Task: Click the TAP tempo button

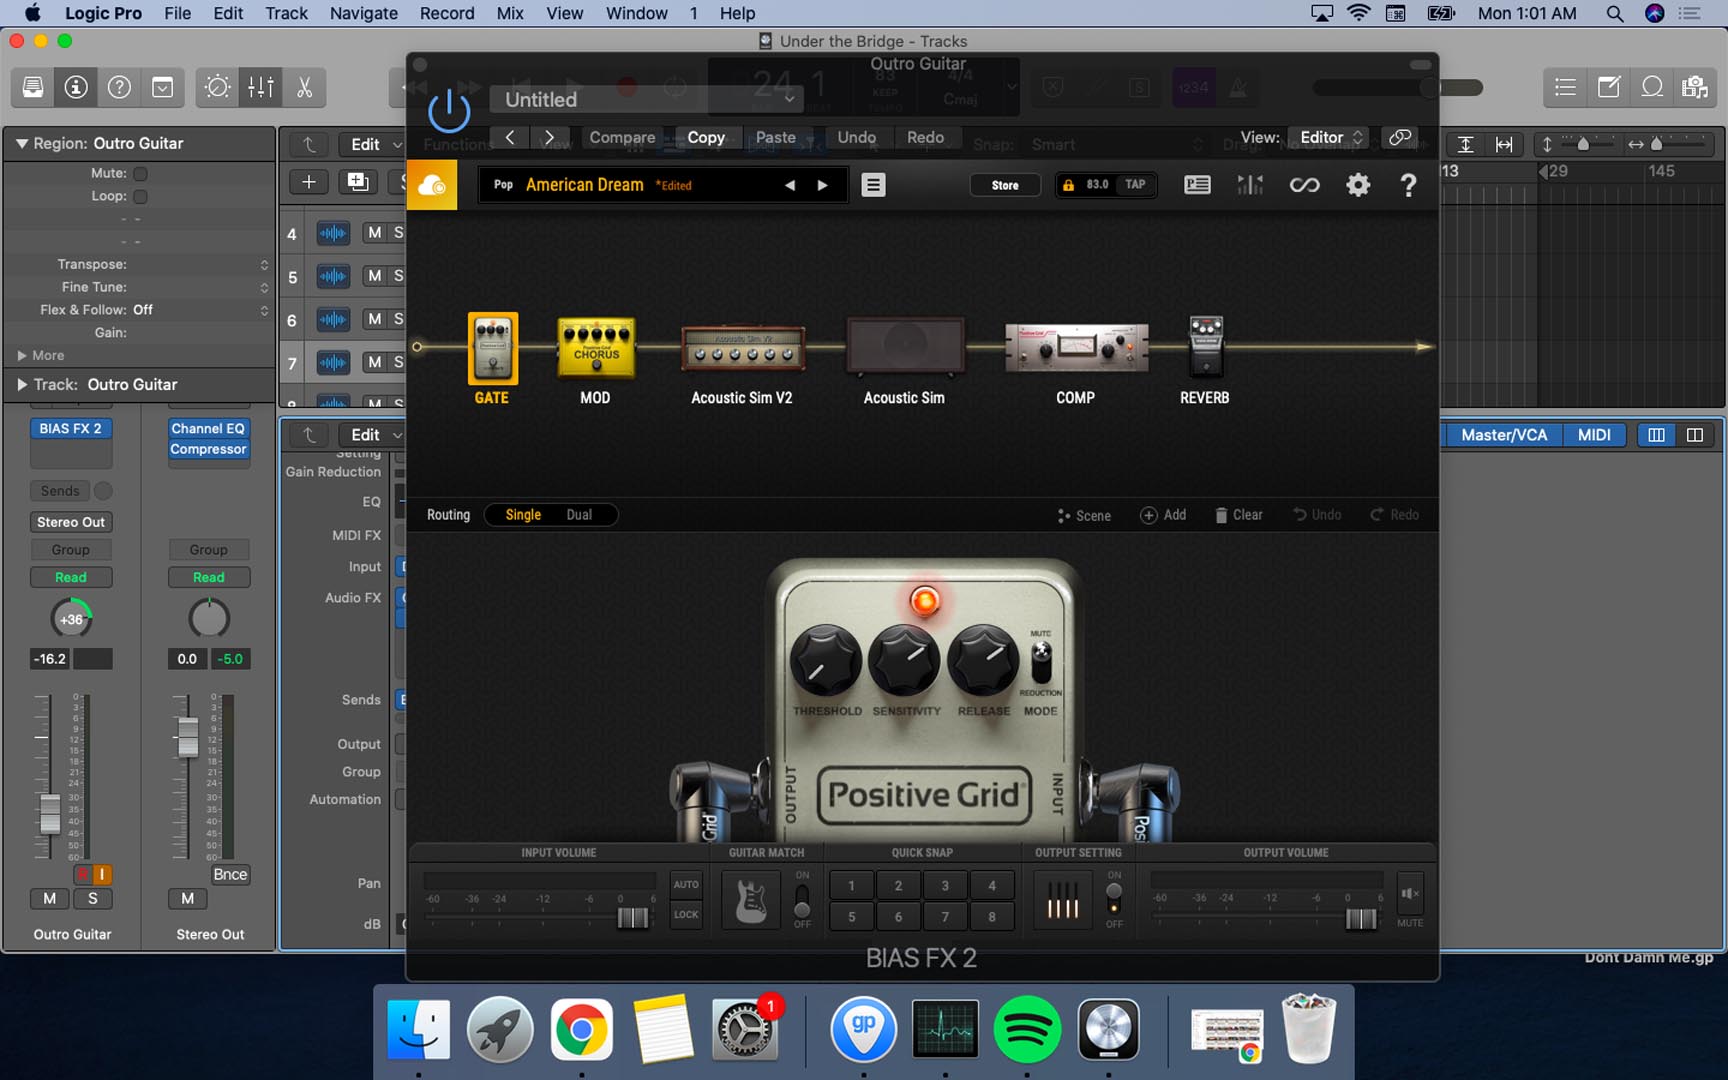Action: (x=1135, y=185)
